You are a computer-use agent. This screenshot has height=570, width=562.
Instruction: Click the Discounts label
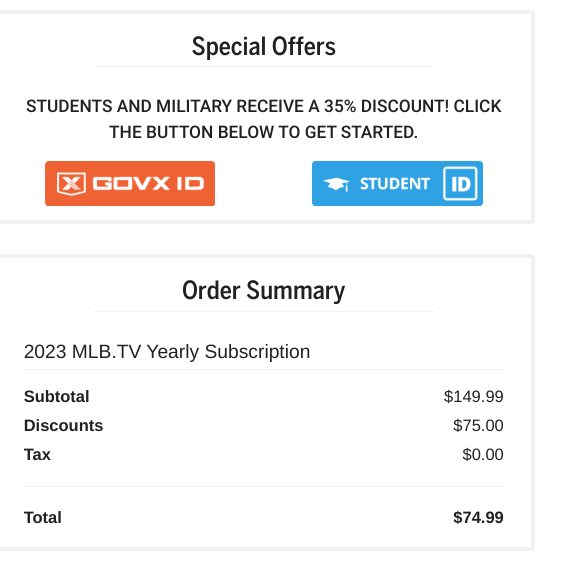pos(63,425)
